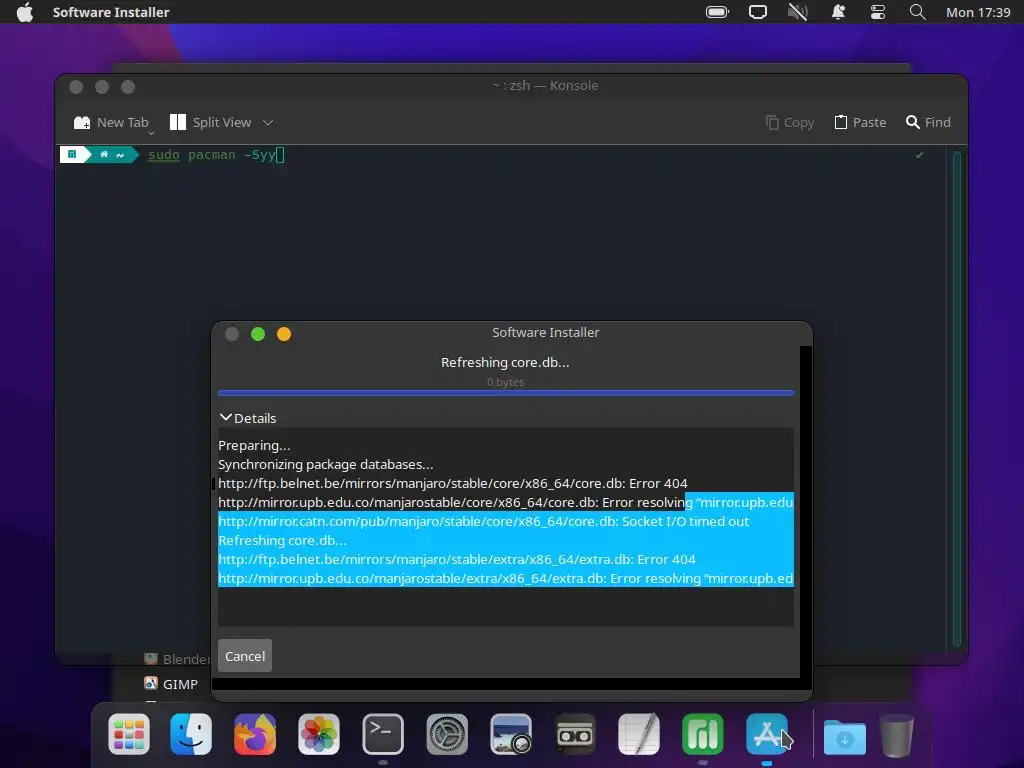The width and height of the screenshot is (1024, 768).
Task: Click the Refreshing core.db... log line
Action: point(282,540)
